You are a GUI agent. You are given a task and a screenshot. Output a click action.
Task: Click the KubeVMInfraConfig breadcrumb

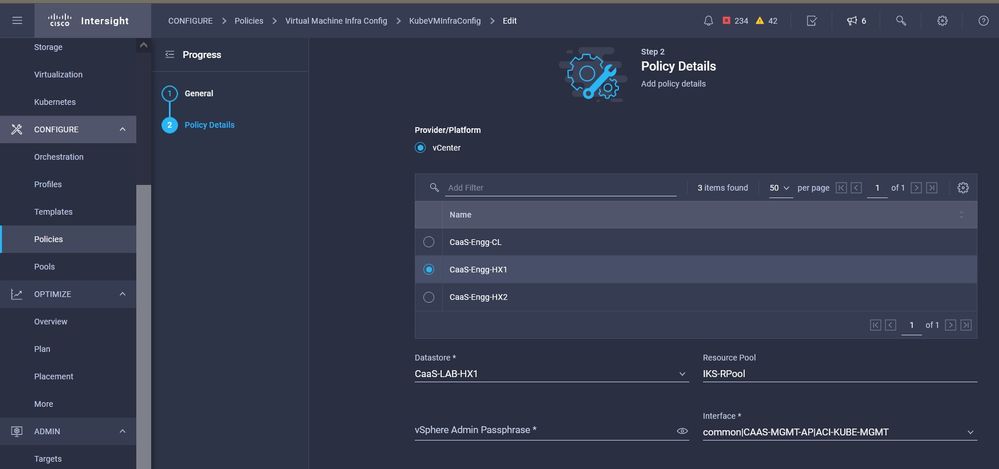click(445, 21)
